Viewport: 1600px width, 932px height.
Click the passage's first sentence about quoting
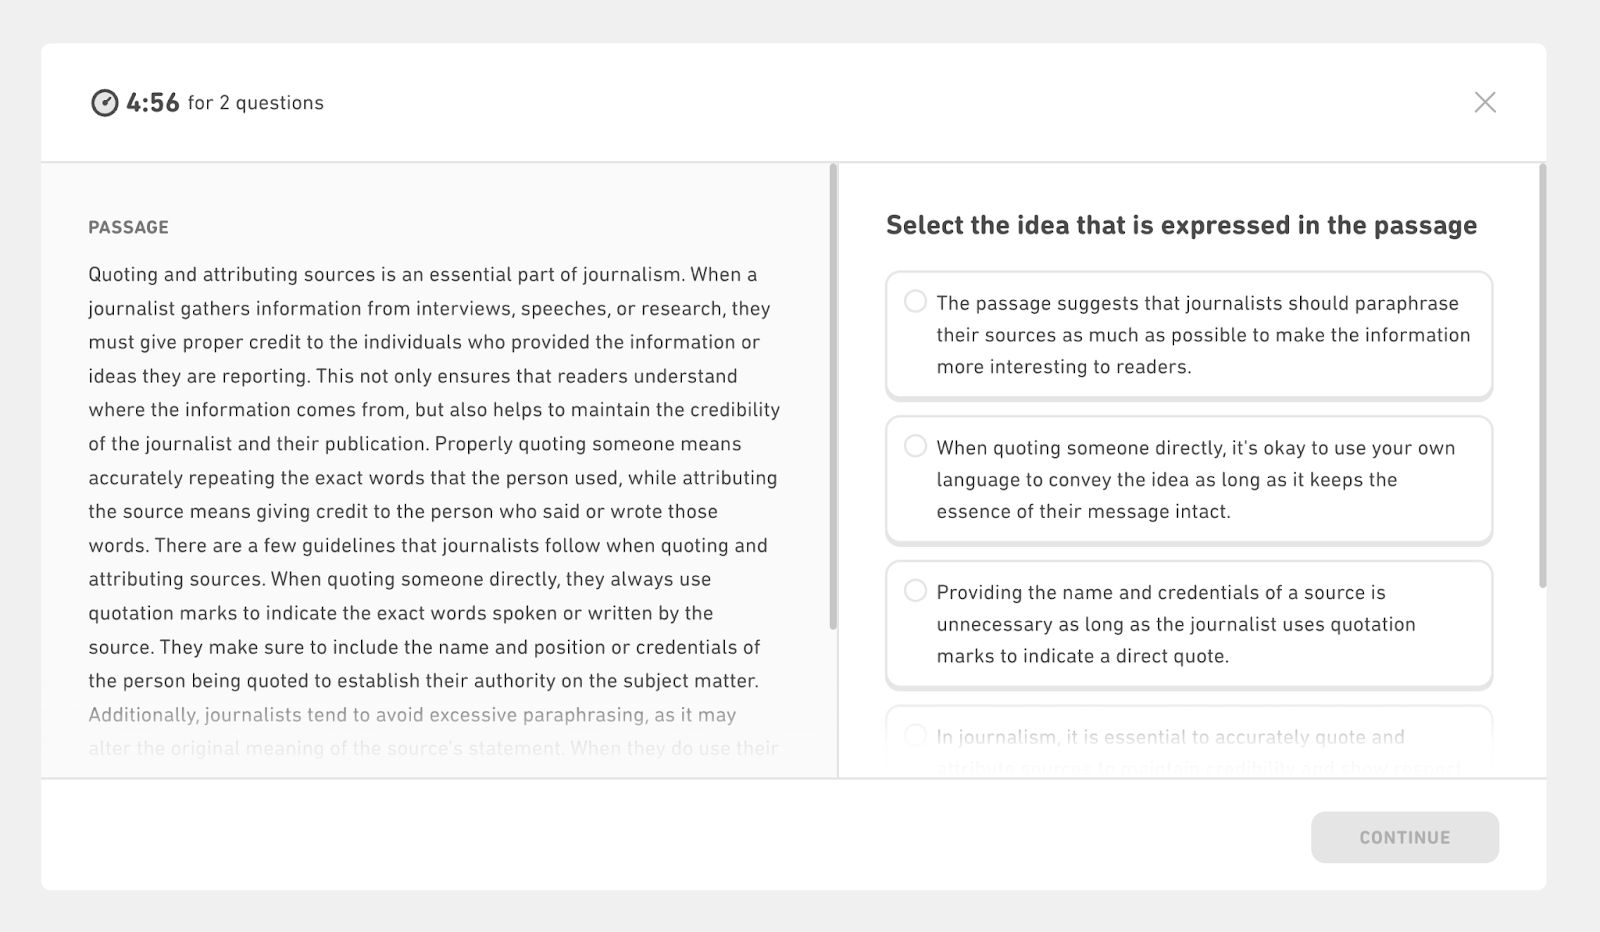(384, 274)
